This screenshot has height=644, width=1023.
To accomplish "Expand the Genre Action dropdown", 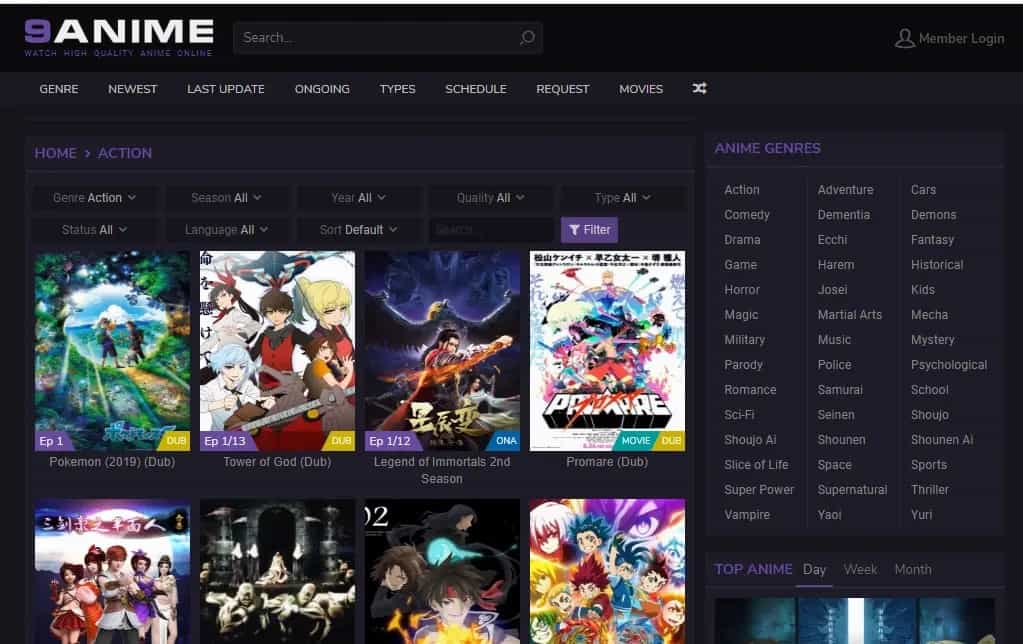I will [x=95, y=198].
